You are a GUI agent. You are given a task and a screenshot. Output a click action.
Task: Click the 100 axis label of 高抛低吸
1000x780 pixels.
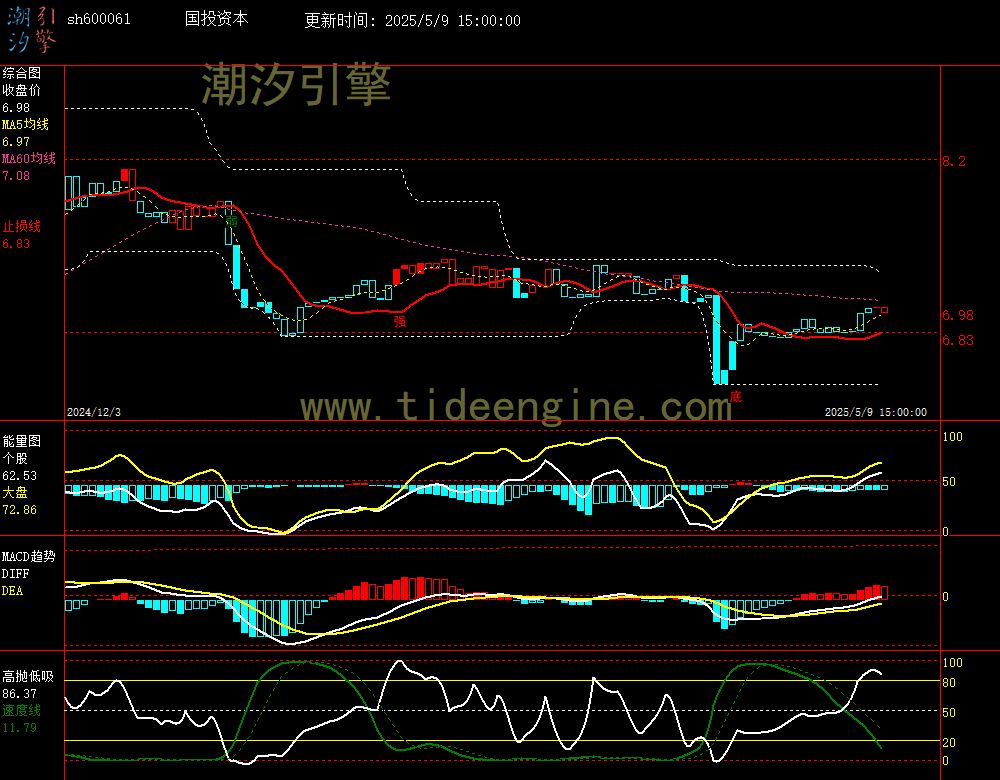(952, 663)
